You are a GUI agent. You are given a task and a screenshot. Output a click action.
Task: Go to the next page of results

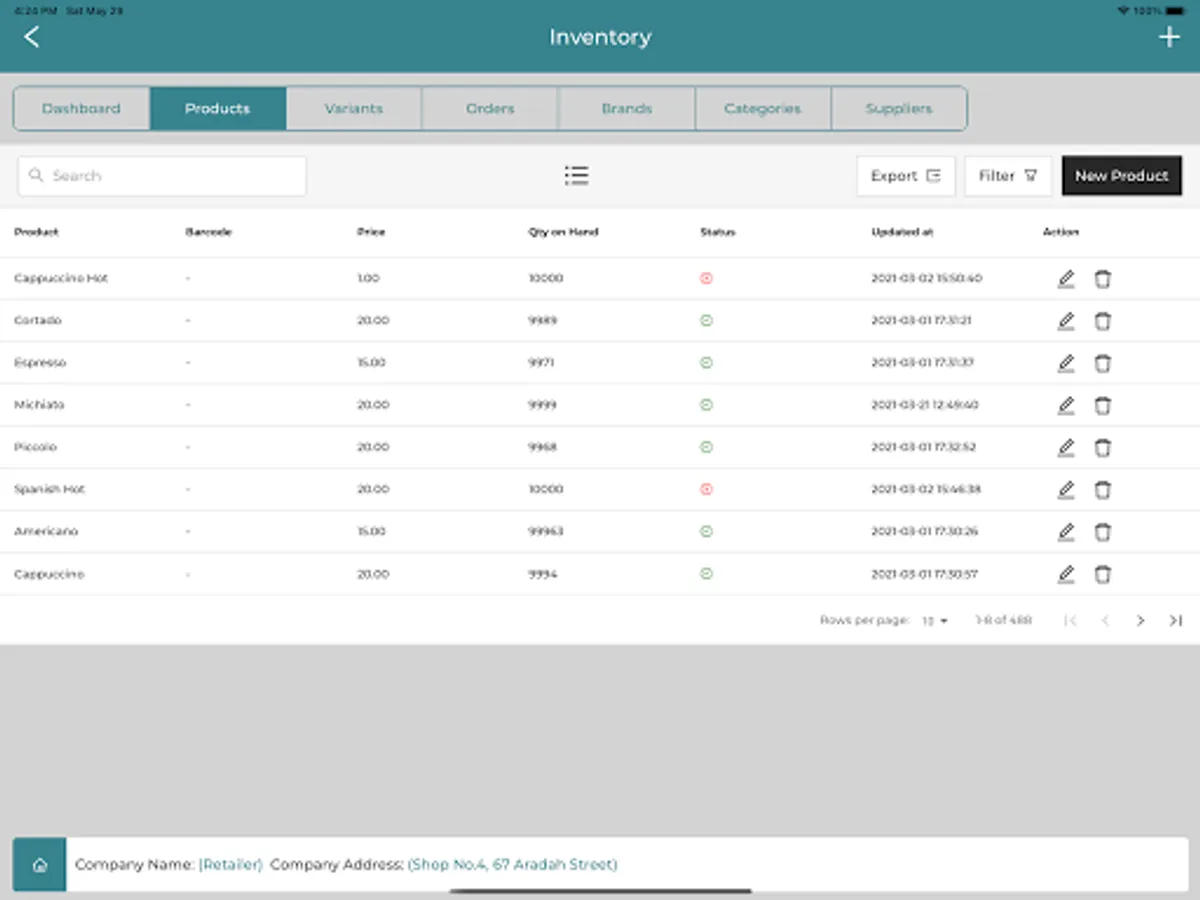tap(1140, 621)
